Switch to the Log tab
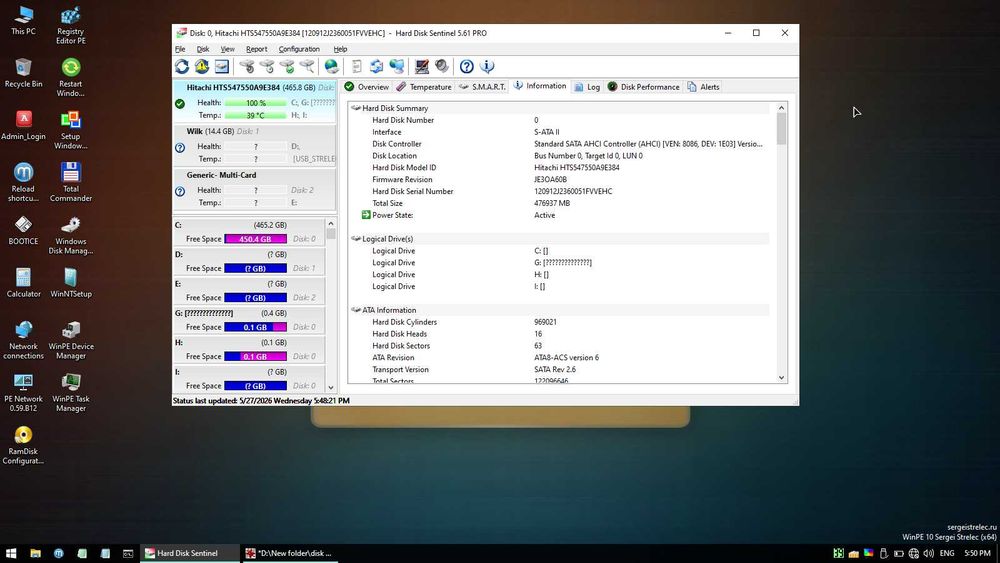1000x563 pixels. pos(587,87)
